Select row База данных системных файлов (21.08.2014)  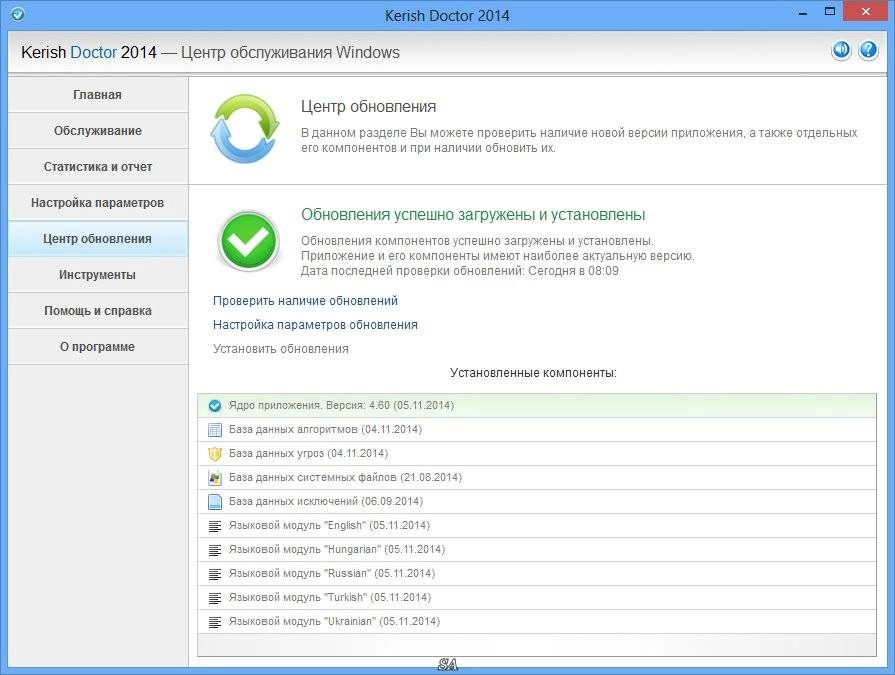point(537,478)
